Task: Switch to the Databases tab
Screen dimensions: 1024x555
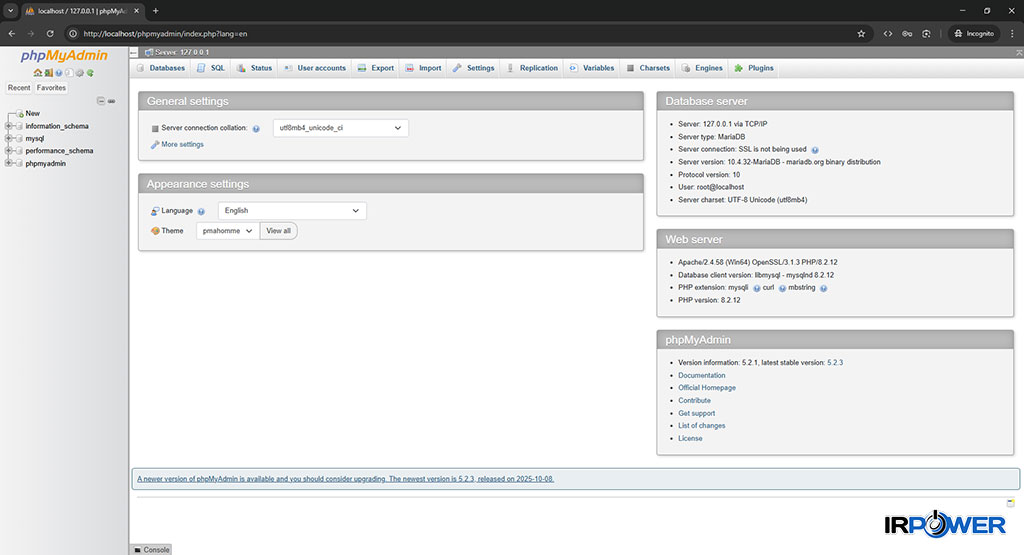Action: (x=161, y=68)
